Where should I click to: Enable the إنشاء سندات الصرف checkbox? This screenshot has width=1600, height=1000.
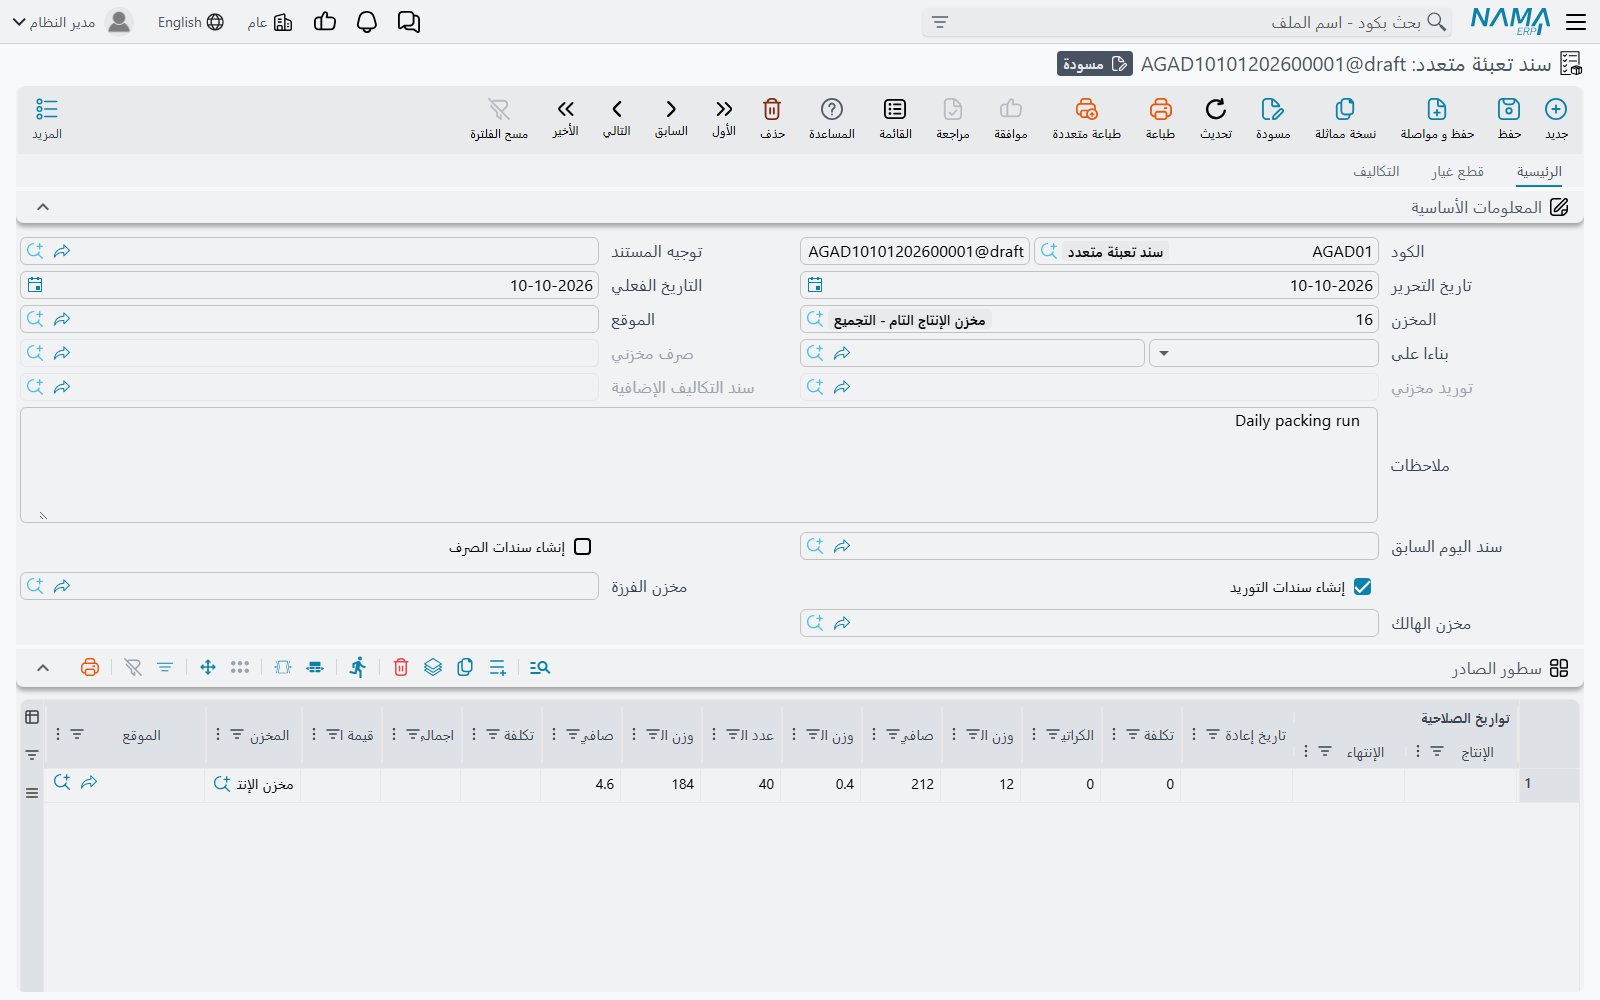coord(583,547)
